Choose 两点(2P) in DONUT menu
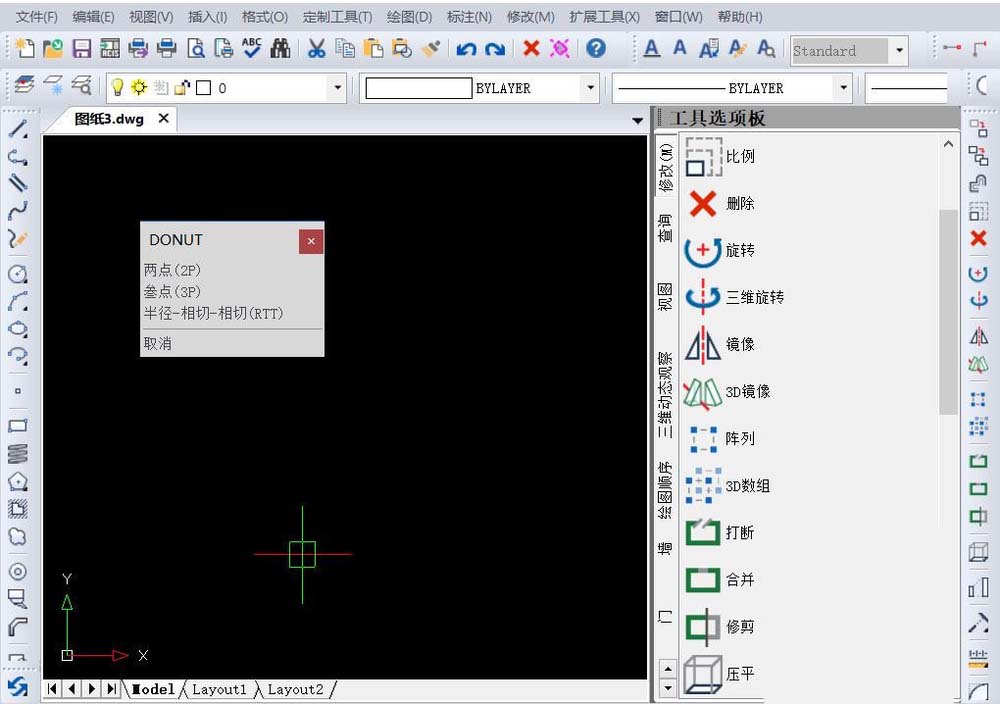1000x704 pixels. (172, 270)
